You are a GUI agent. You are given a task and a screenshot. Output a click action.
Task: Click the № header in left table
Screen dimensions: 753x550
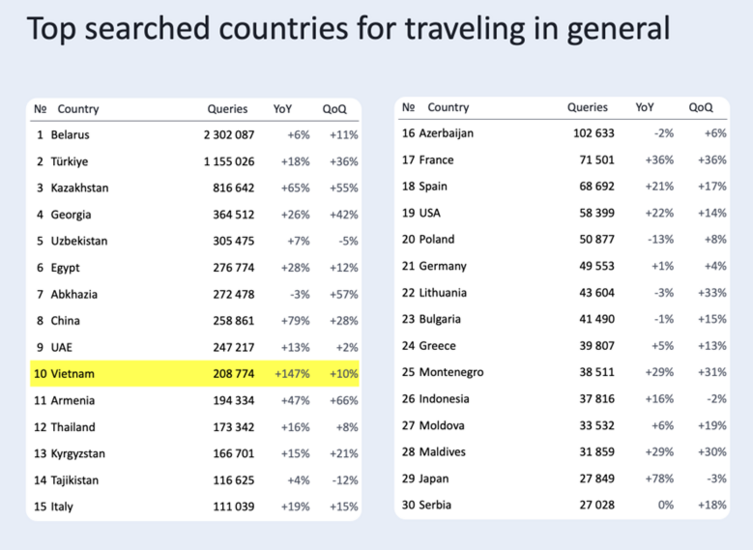click(41, 109)
